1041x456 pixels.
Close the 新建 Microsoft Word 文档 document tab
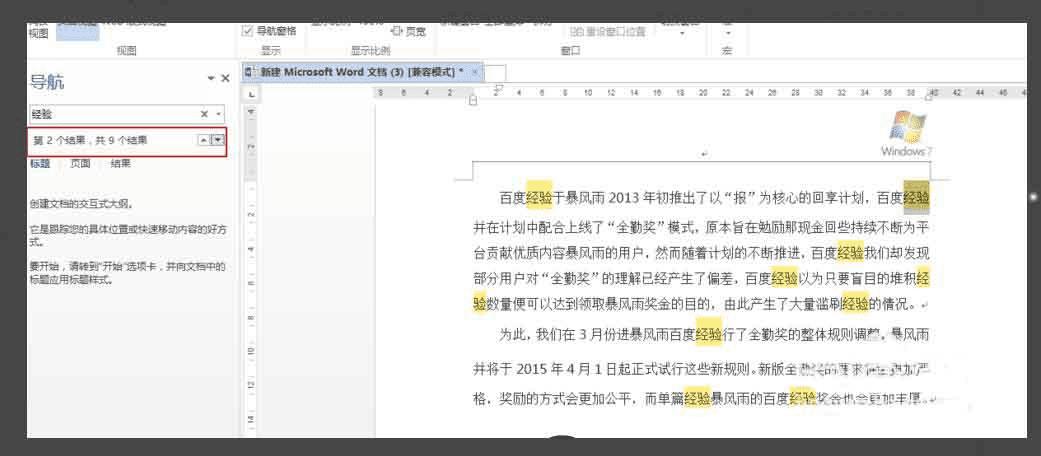[x=475, y=72]
